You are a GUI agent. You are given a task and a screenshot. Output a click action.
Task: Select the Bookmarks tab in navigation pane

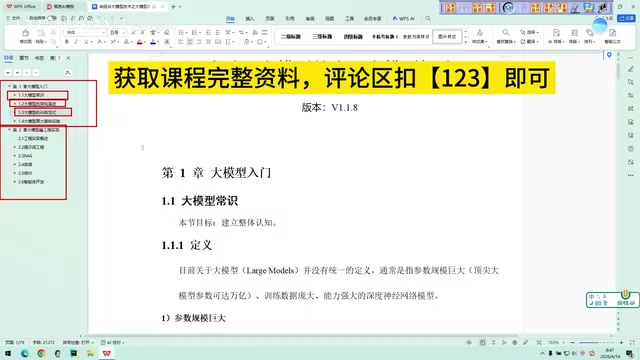(x=39, y=58)
